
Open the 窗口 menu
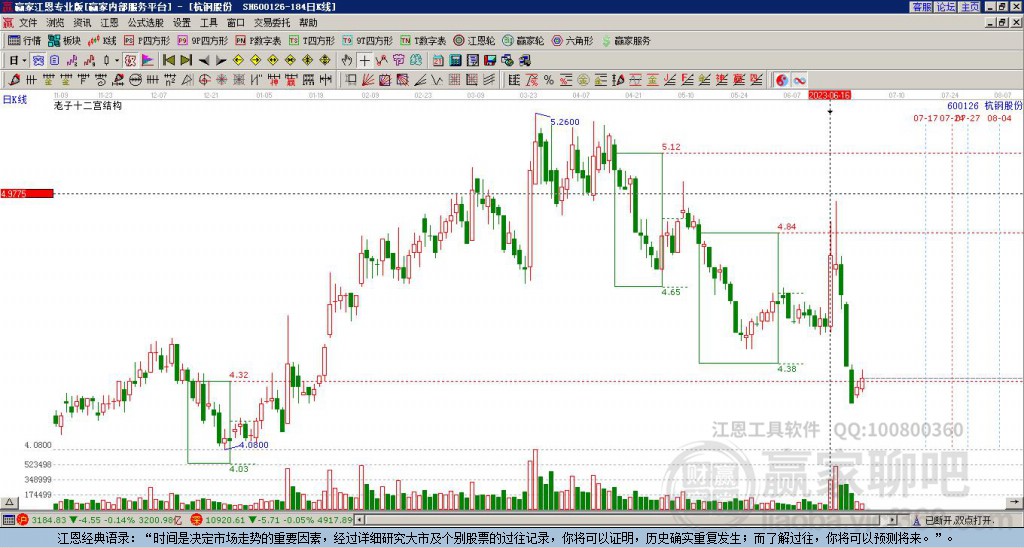[236, 23]
